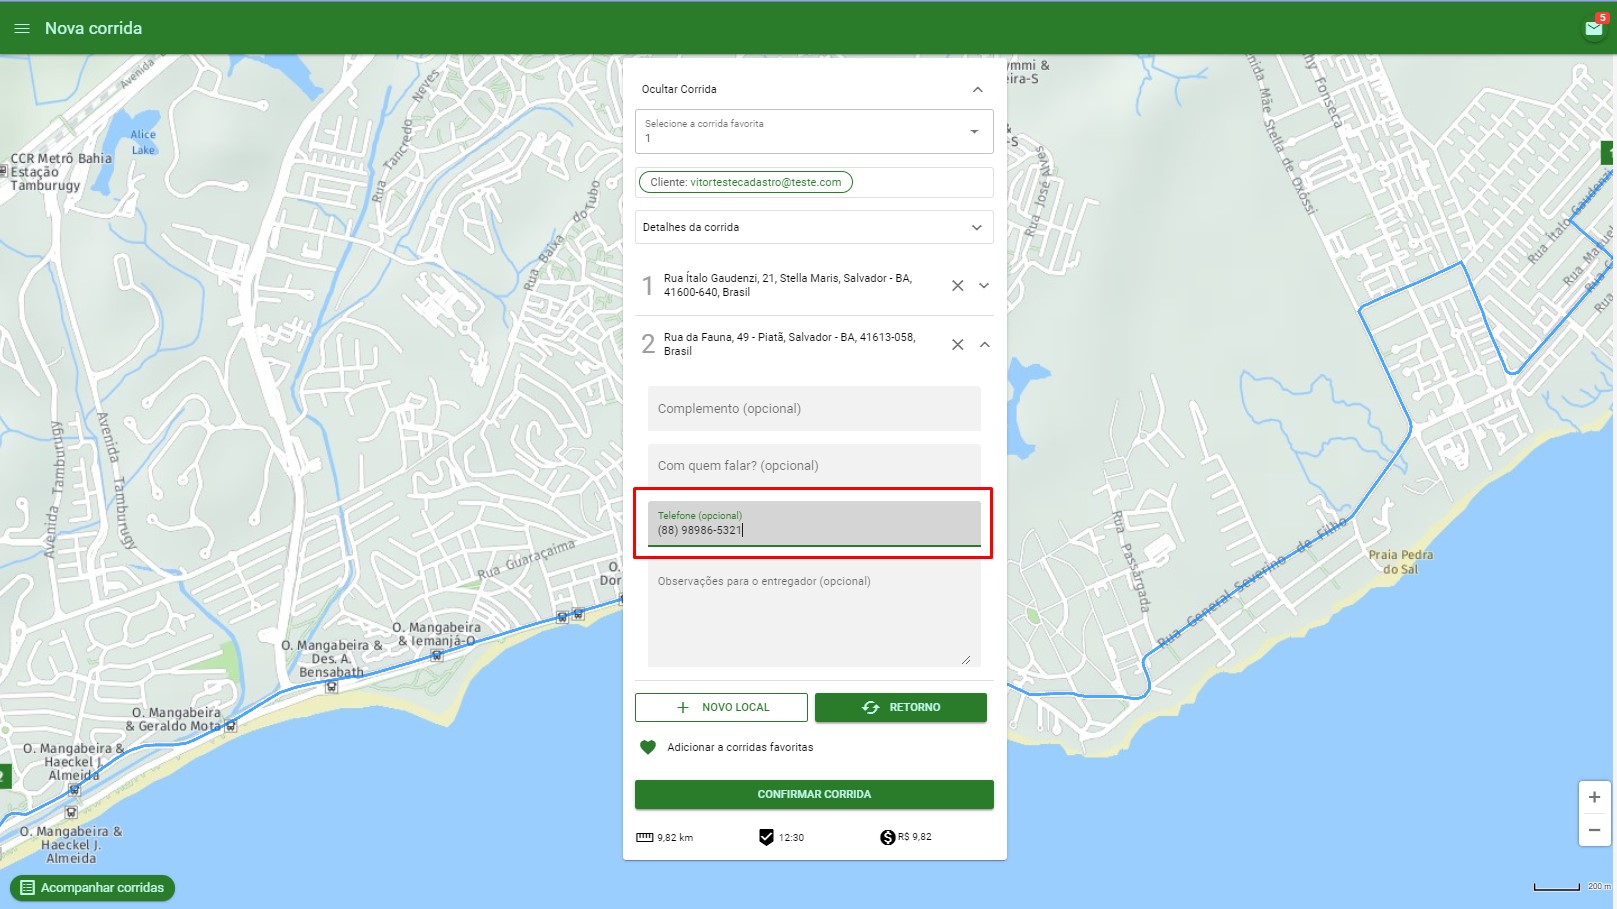Screen dimensions: 1617x909
Task: Open Acompanhar corridas panel
Action: click(92, 888)
